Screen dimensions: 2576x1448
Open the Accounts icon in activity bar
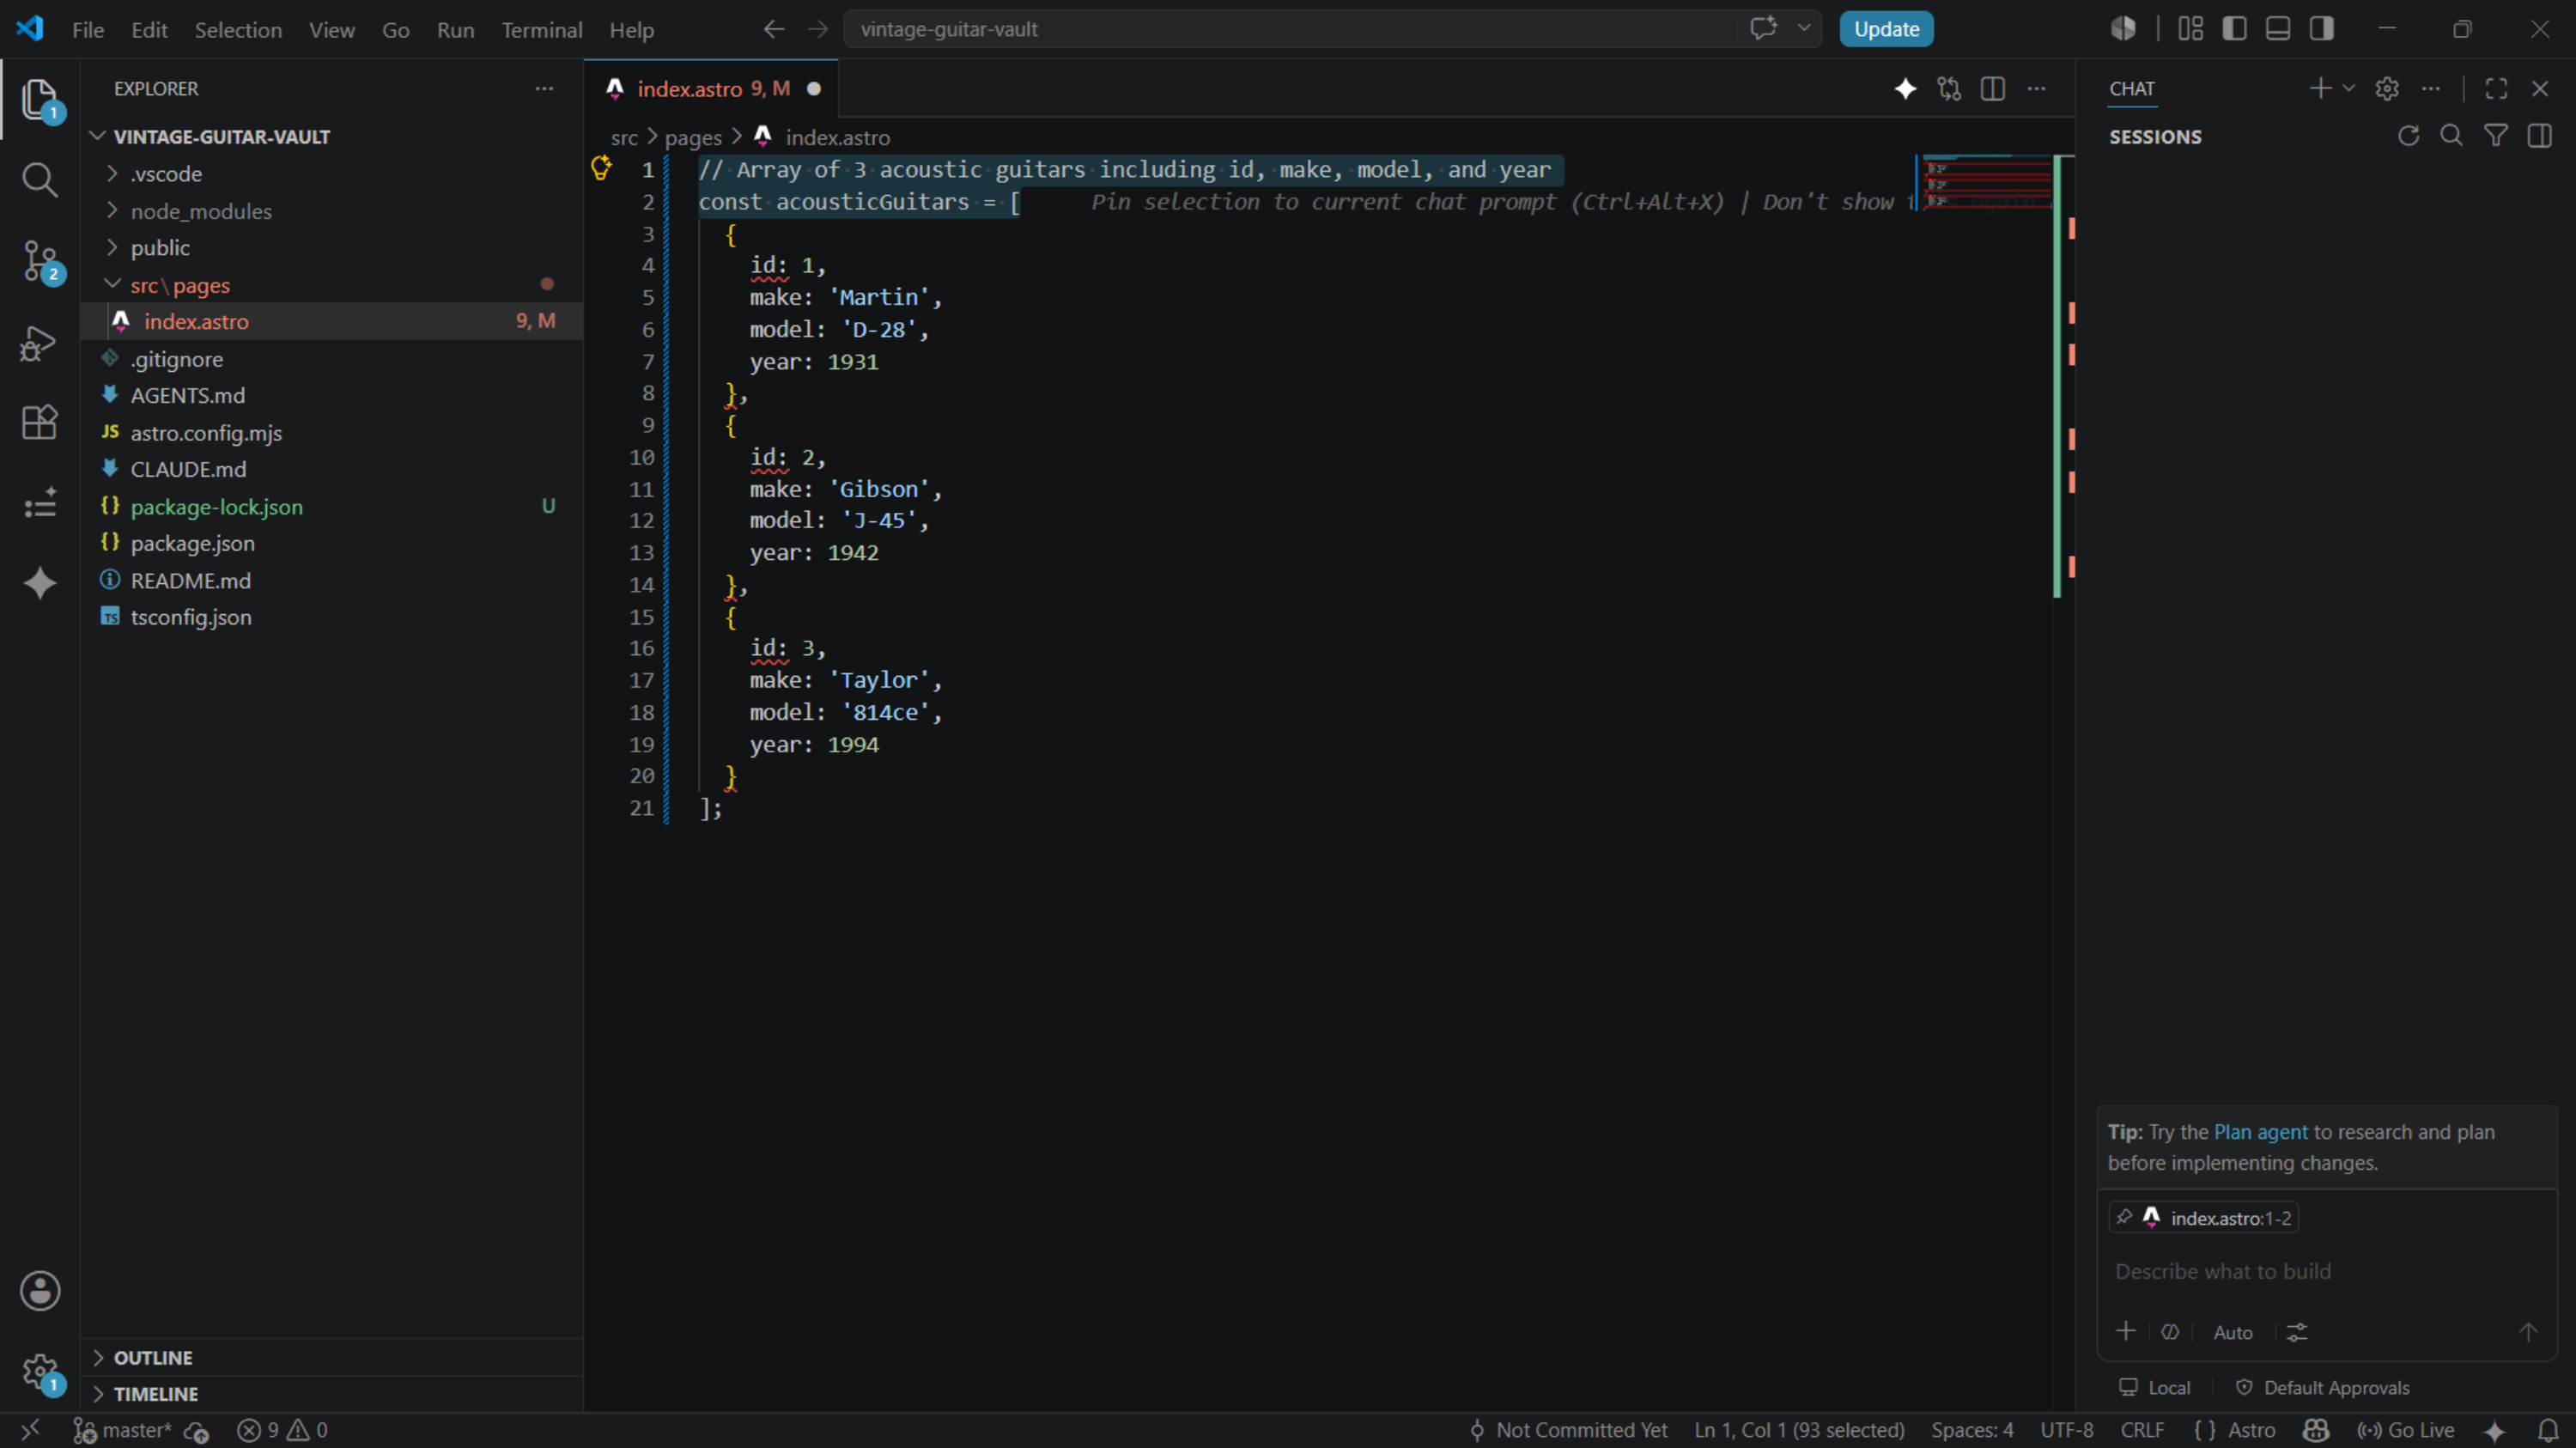[39, 1290]
